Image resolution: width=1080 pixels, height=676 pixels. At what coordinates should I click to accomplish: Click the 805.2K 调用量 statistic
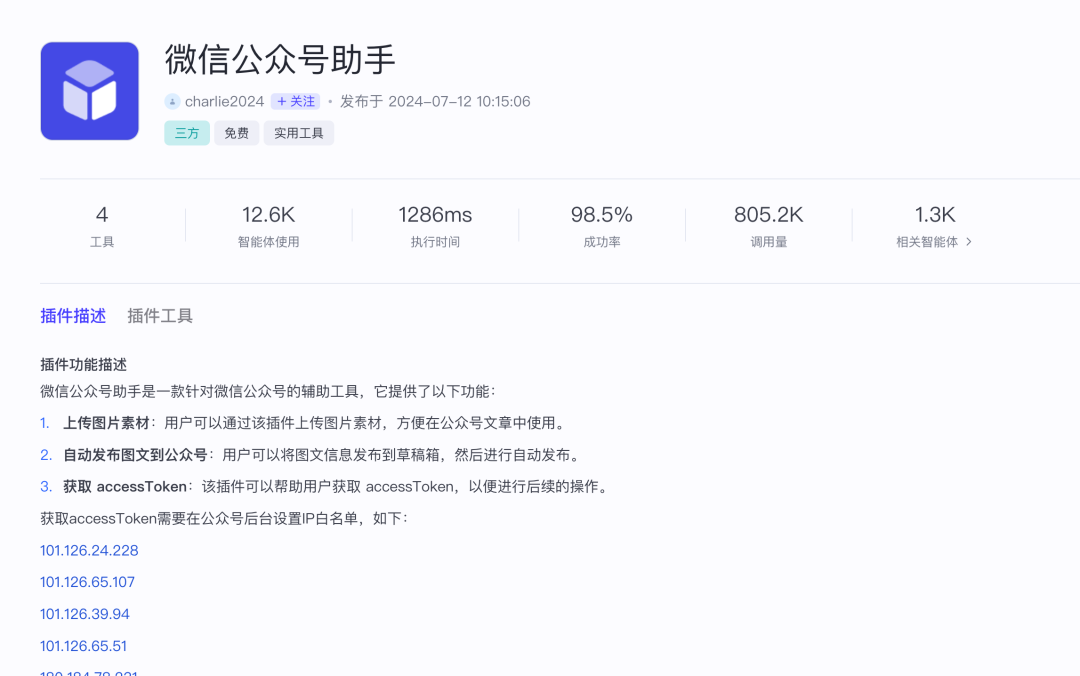(x=768, y=226)
